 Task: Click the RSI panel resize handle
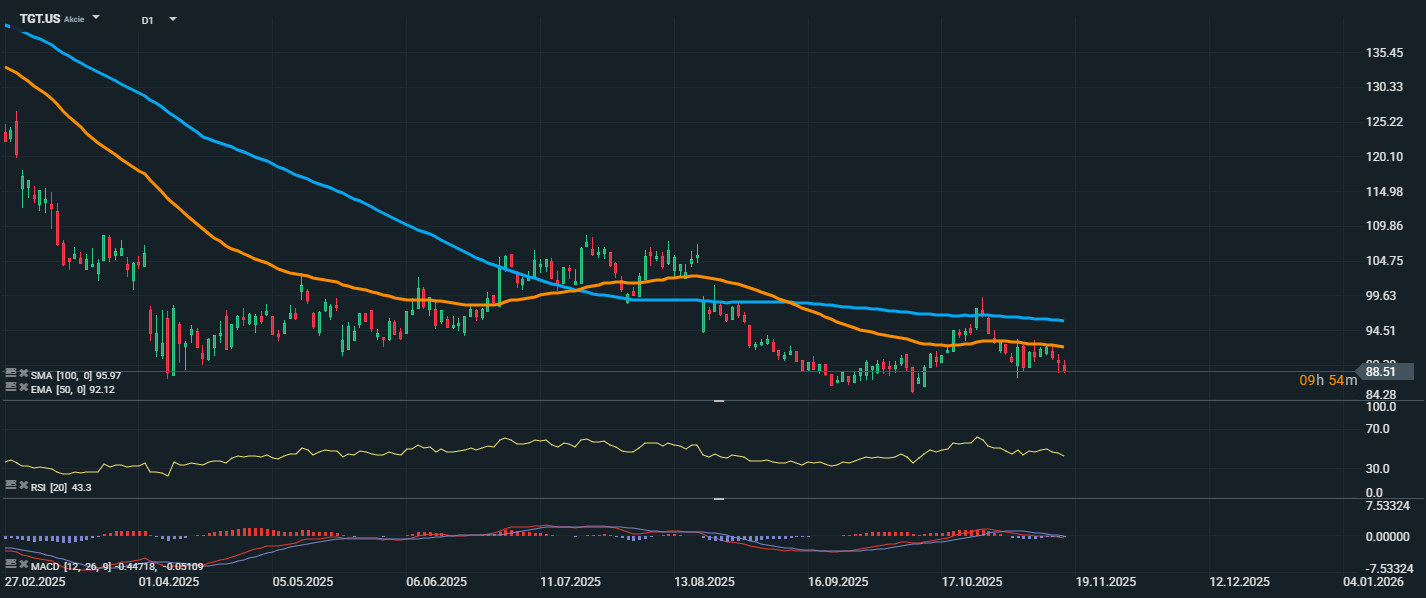coord(718,401)
